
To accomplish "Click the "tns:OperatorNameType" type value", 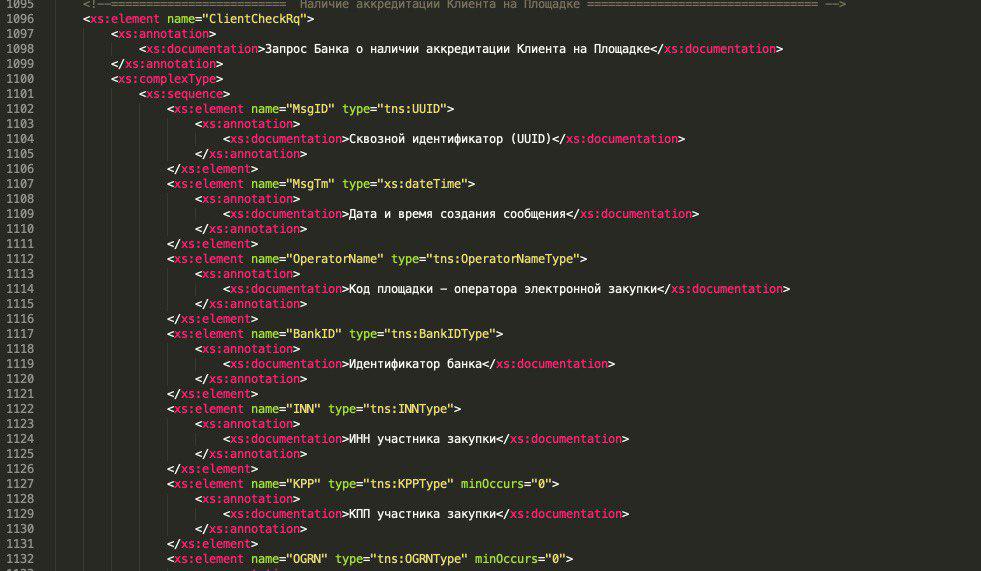I will pos(503,259).
